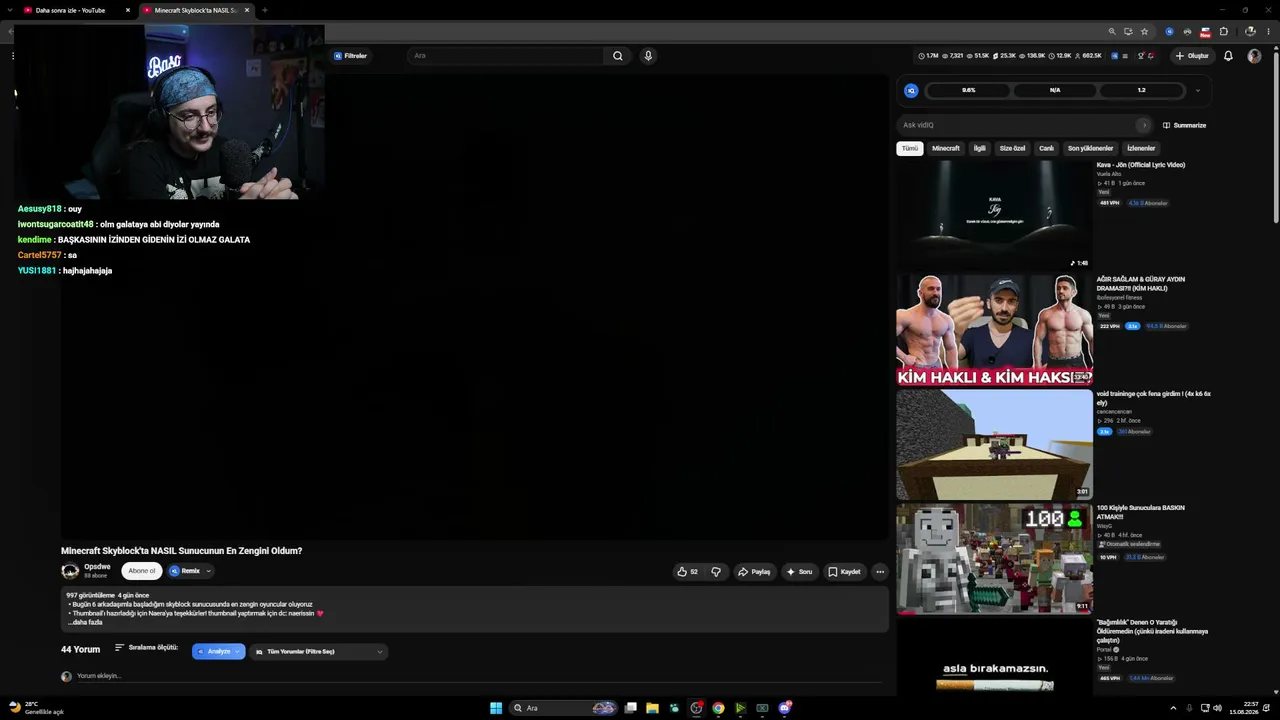The height and width of the screenshot is (720, 1280).
Task: Switch to Daha sonra izle tab
Action: (77, 10)
